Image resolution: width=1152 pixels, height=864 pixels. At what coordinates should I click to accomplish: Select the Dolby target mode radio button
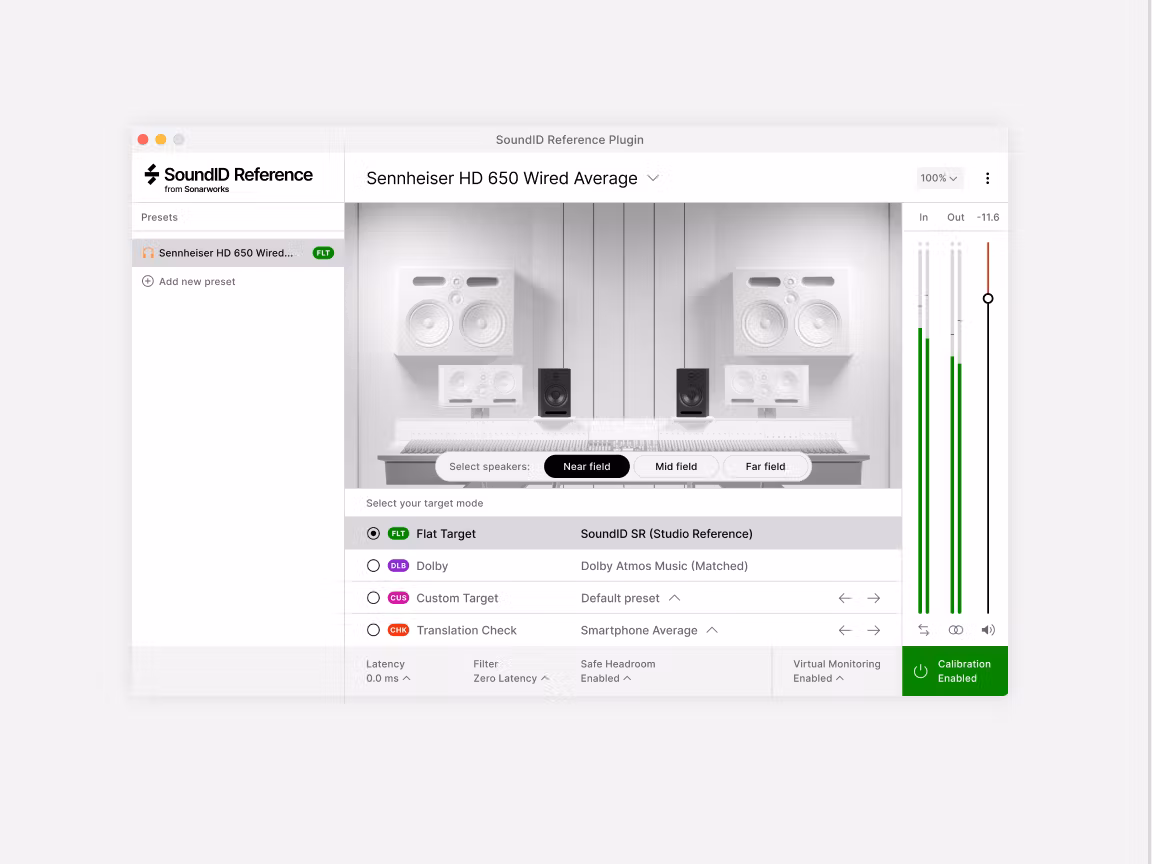[x=373, y=566]
